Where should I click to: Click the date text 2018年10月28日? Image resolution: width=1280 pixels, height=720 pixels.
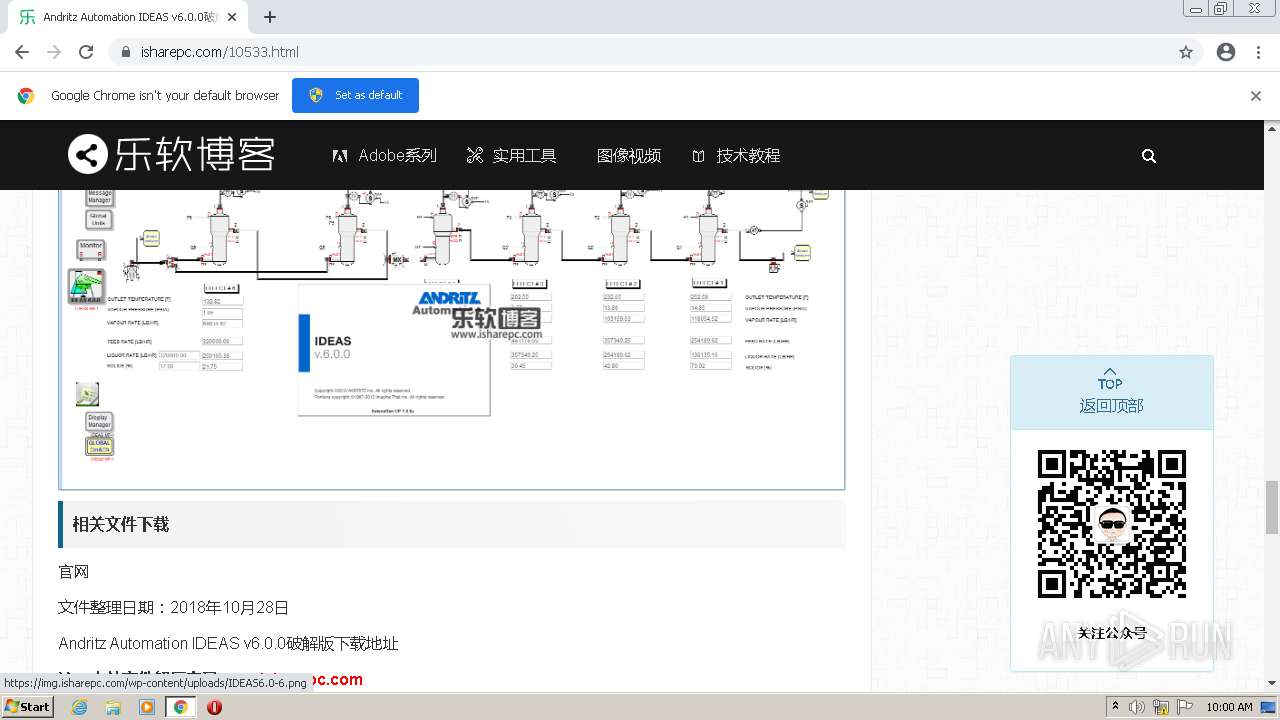(230, 608)
